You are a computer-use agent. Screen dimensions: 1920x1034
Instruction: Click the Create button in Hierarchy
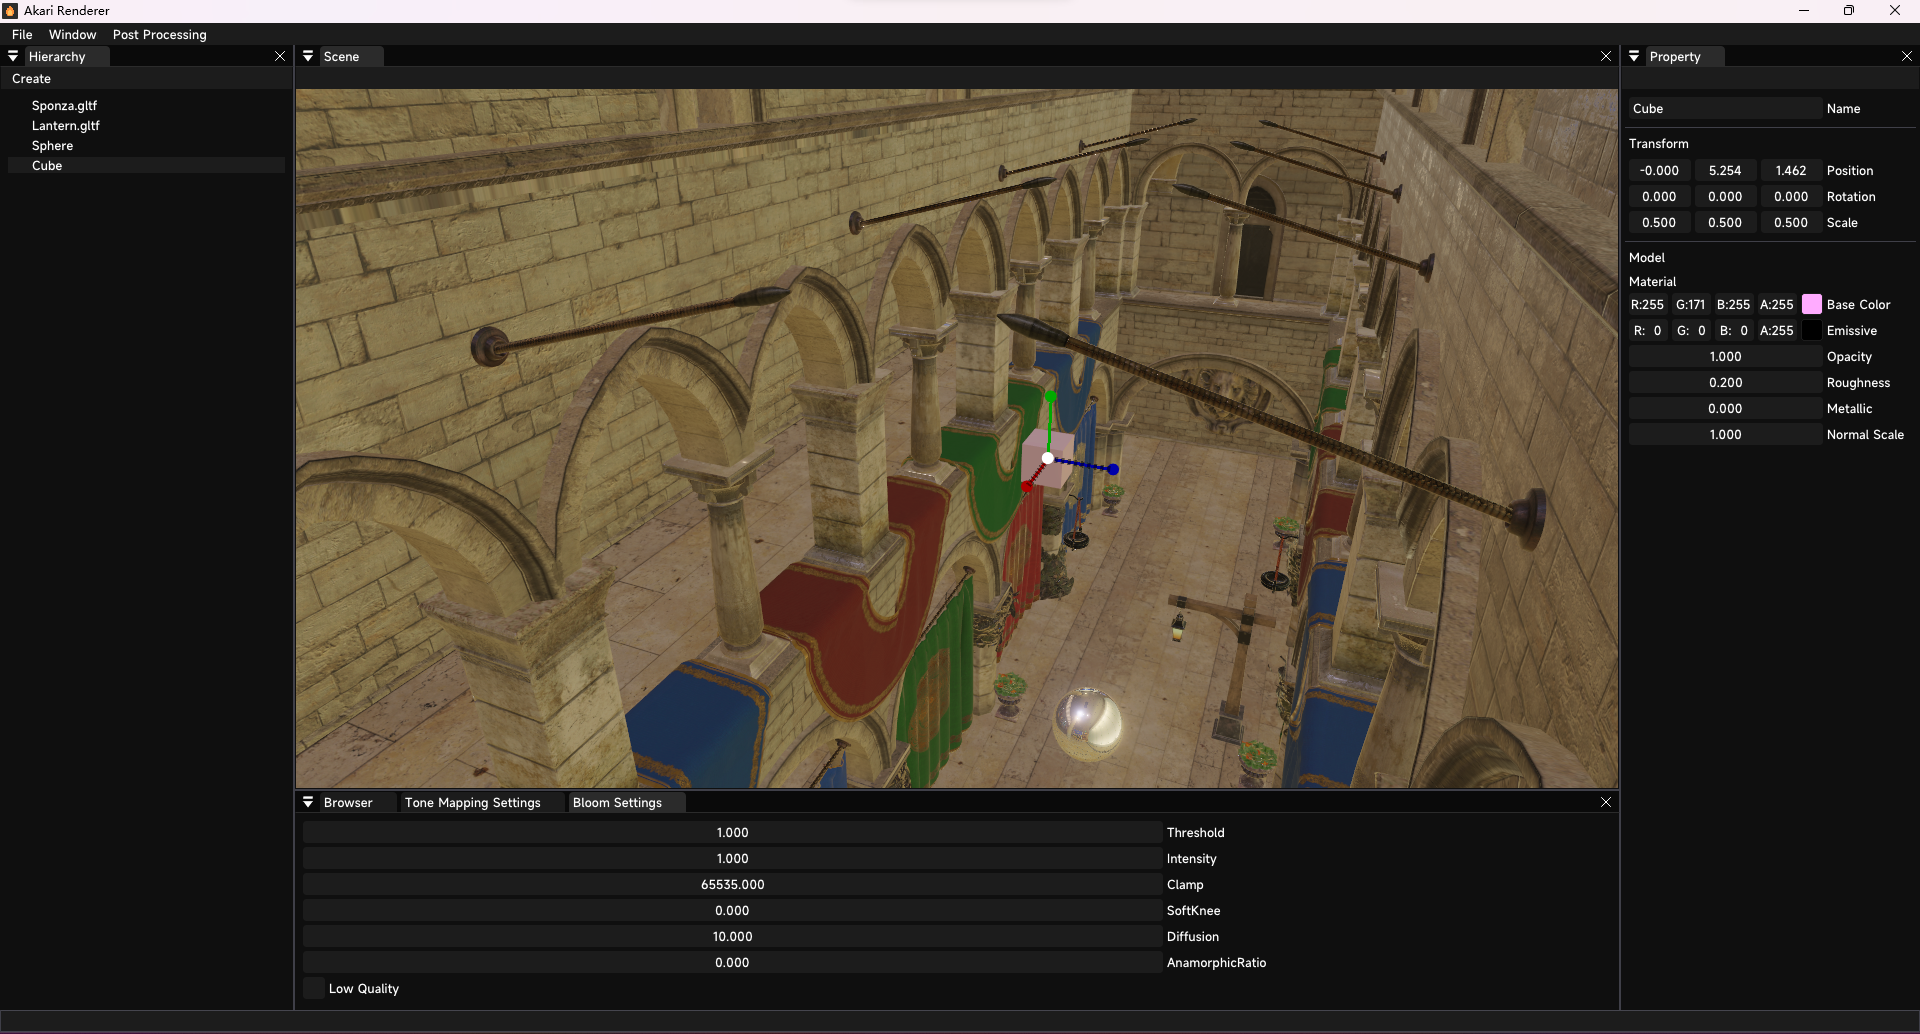31,78
